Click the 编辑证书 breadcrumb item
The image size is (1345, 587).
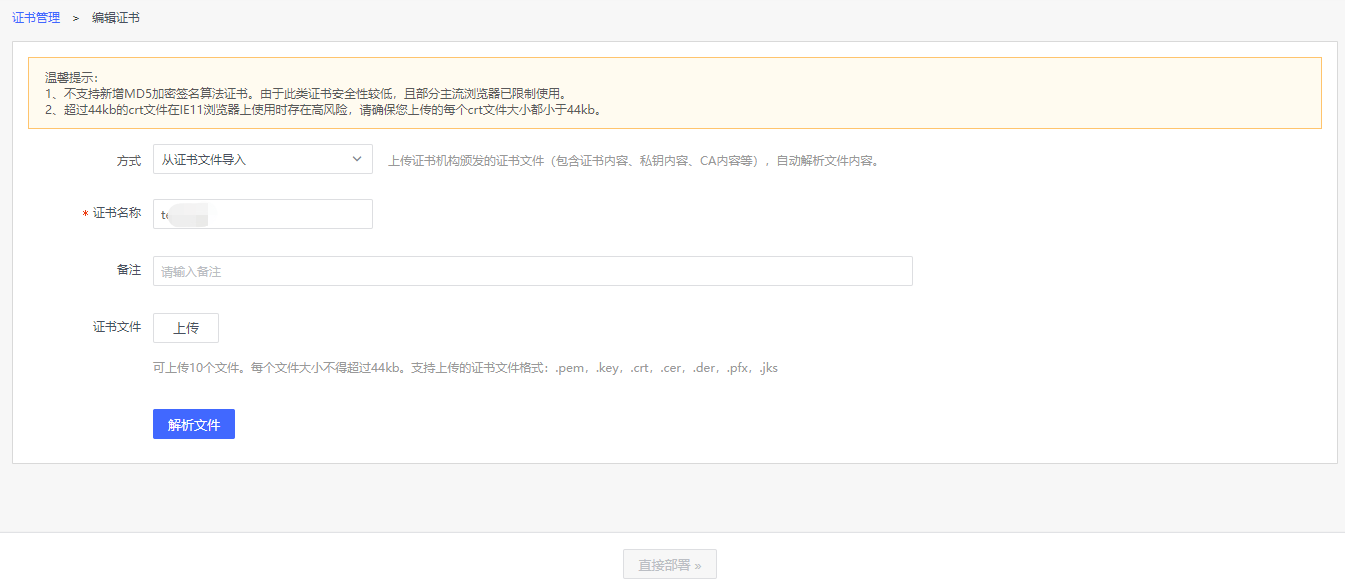(116, 18)
